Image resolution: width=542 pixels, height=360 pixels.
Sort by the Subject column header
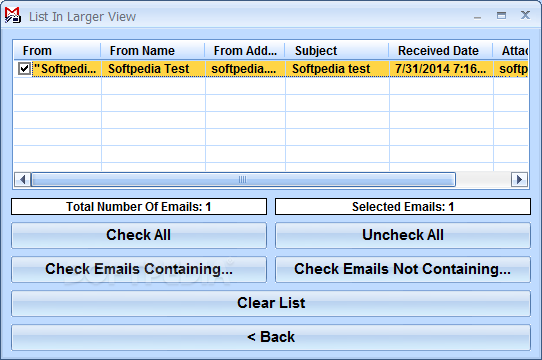337,51
